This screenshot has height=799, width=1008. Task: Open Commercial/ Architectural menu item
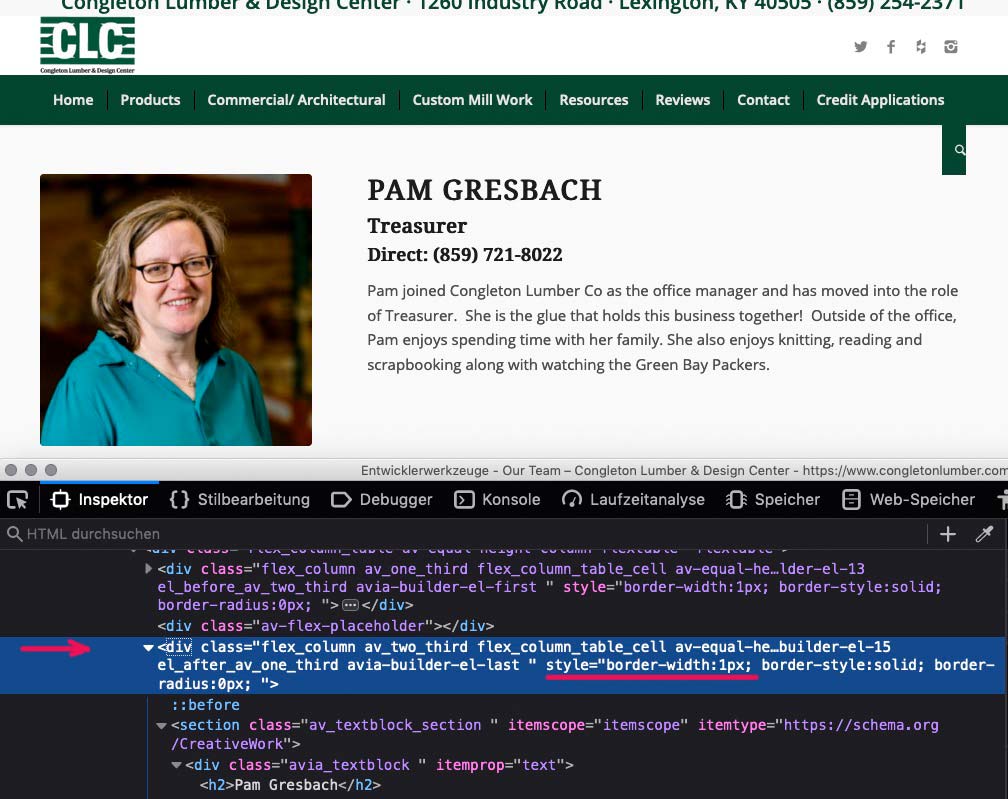pyautogui.click(x=296, y=100)
